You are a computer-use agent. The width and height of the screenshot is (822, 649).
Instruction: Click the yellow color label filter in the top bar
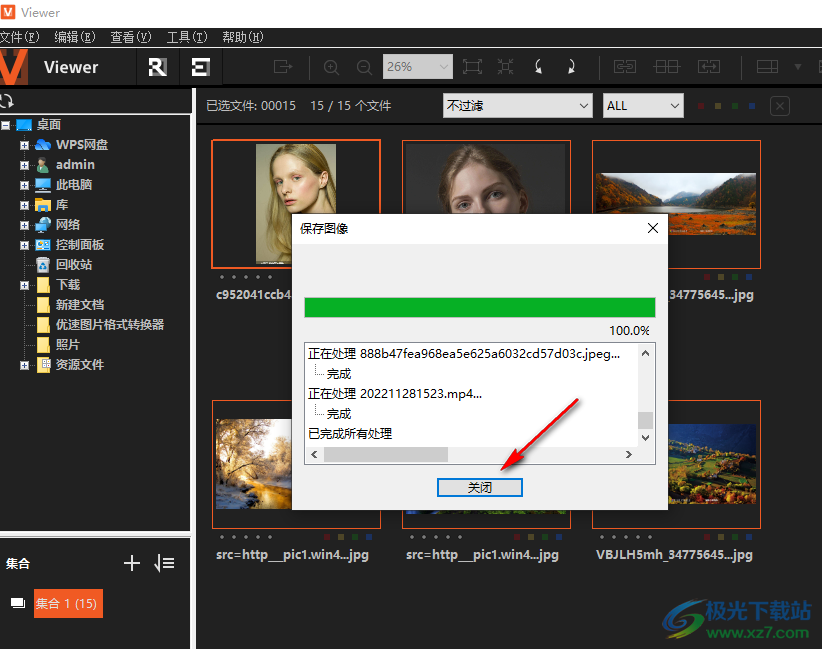pos(718,106)
